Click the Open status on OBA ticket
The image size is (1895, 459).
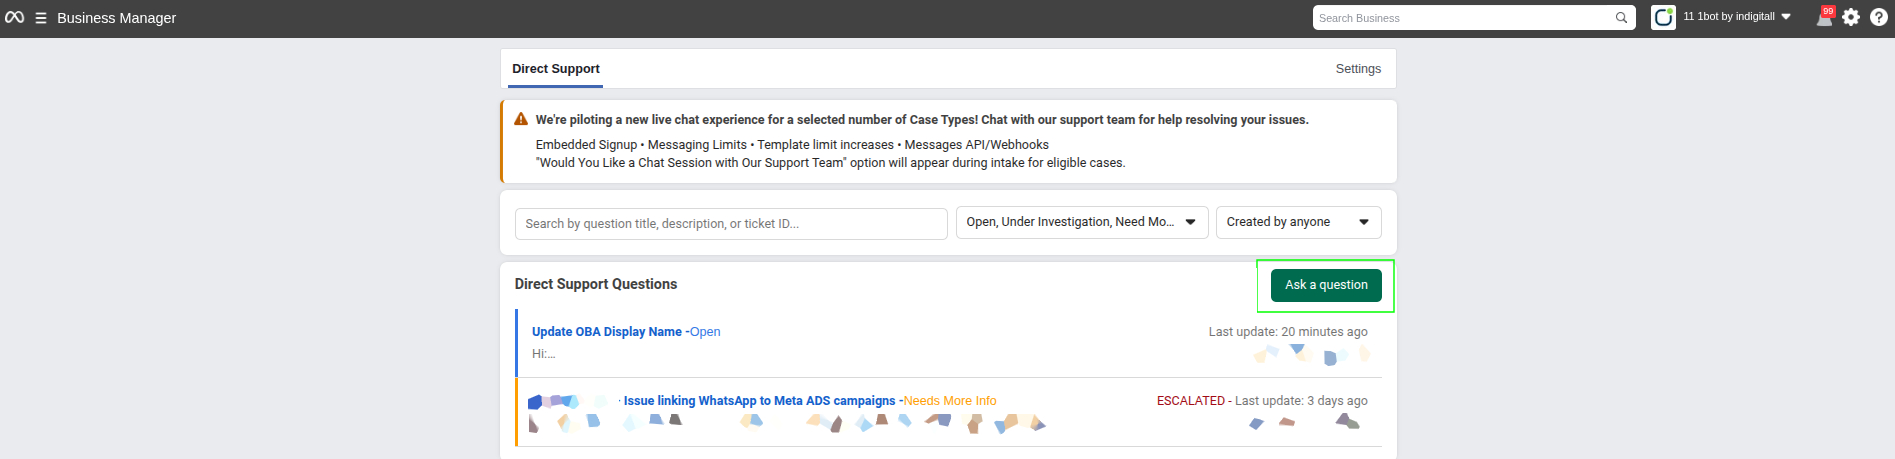point(705,332)
